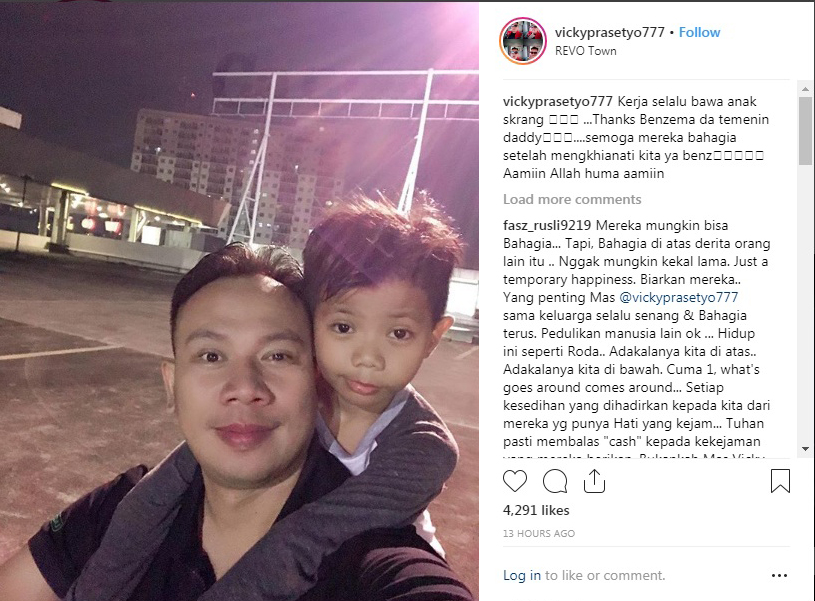
Task: Save the post with the bookmark icon
Action: point(780,481)
